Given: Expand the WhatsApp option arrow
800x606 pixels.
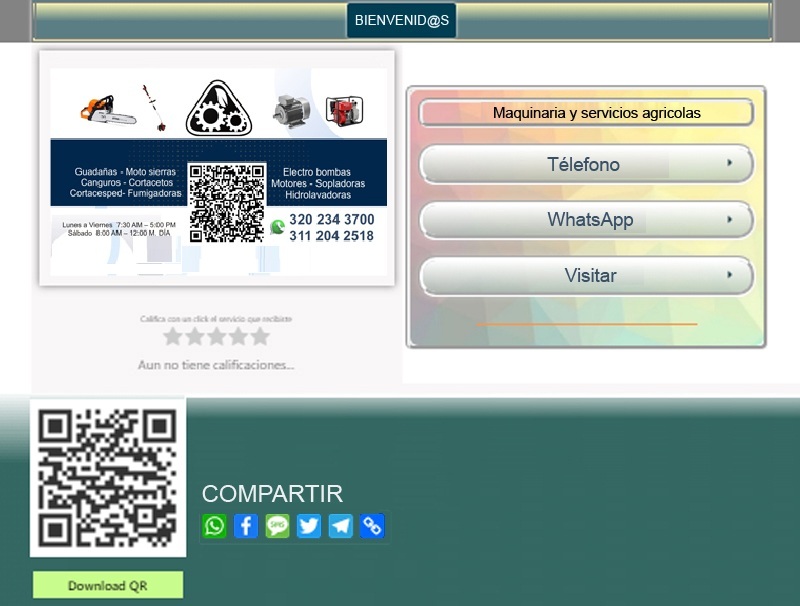Looking at the screenshot, I should (x=730, y=219).
